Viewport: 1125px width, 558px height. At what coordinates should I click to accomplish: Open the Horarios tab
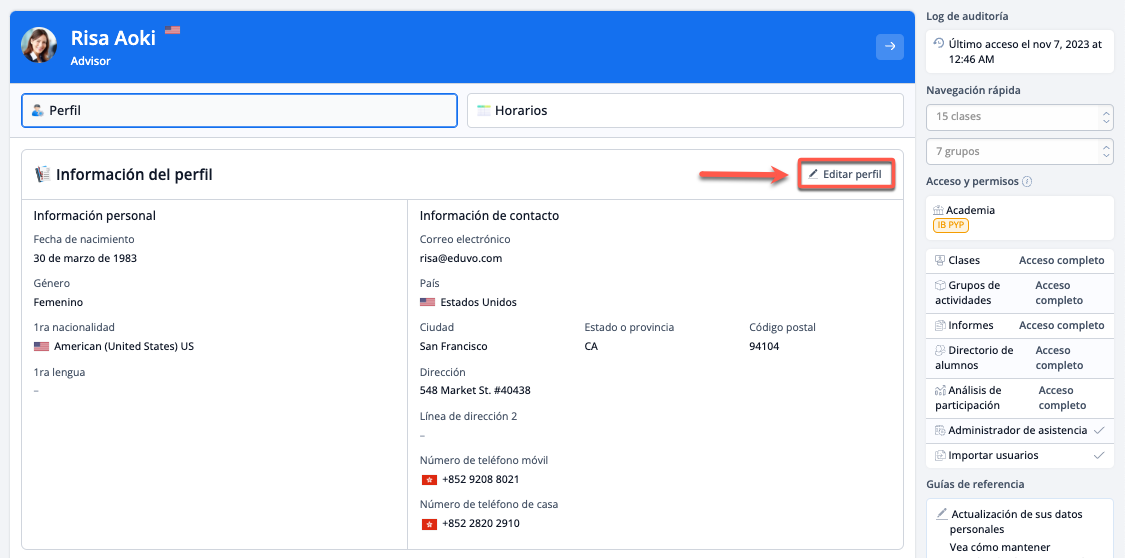coord(685,111)
